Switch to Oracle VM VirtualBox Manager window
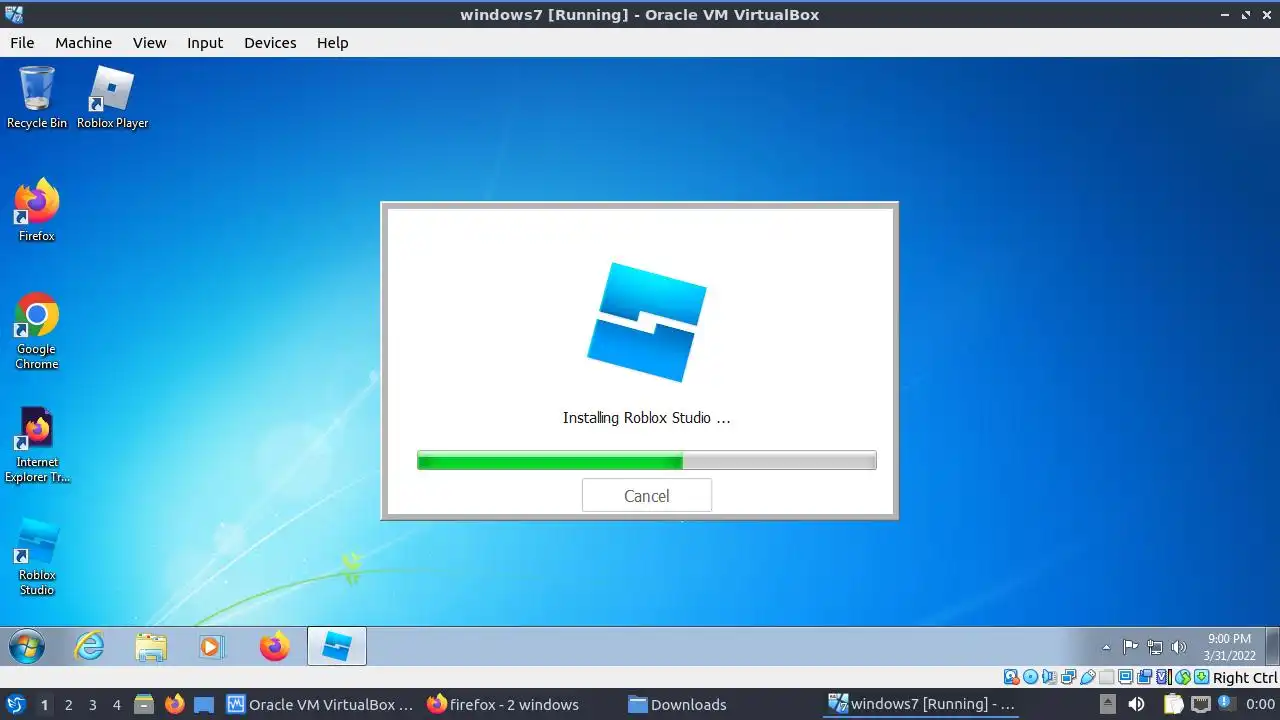Viewport: 1280px width, 720px height. pyautogui.click(x=320, y=704)
